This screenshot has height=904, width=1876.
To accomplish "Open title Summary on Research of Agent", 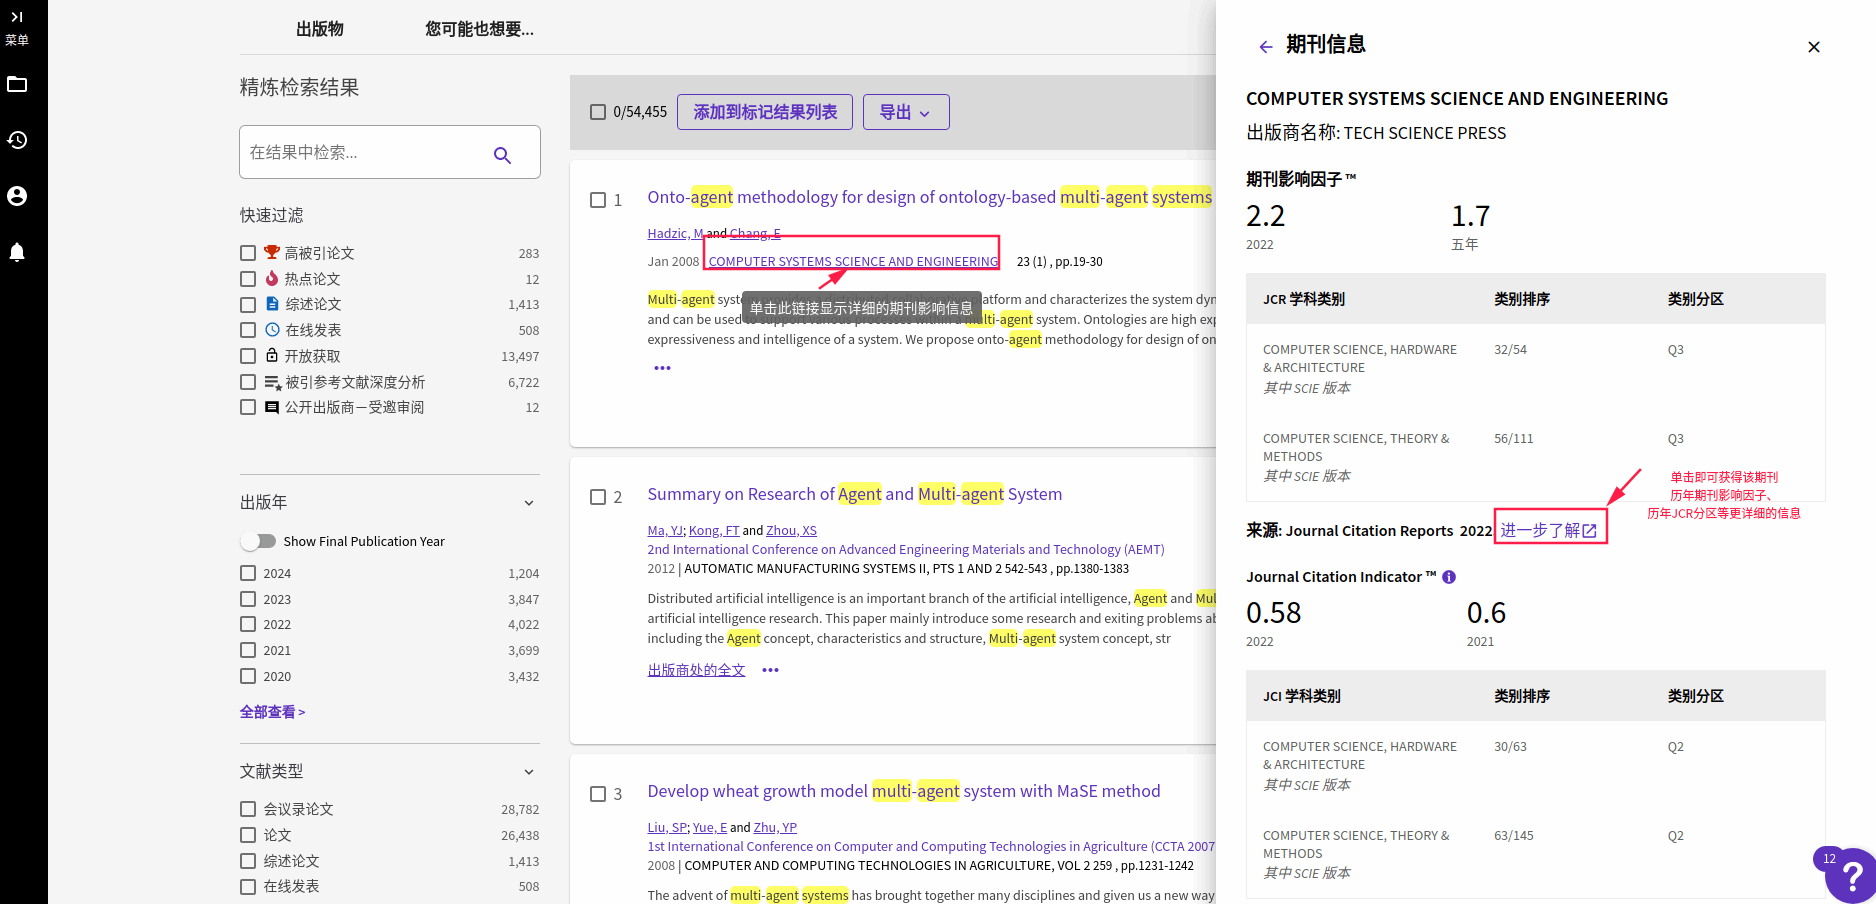I will [x=855, y=494].
